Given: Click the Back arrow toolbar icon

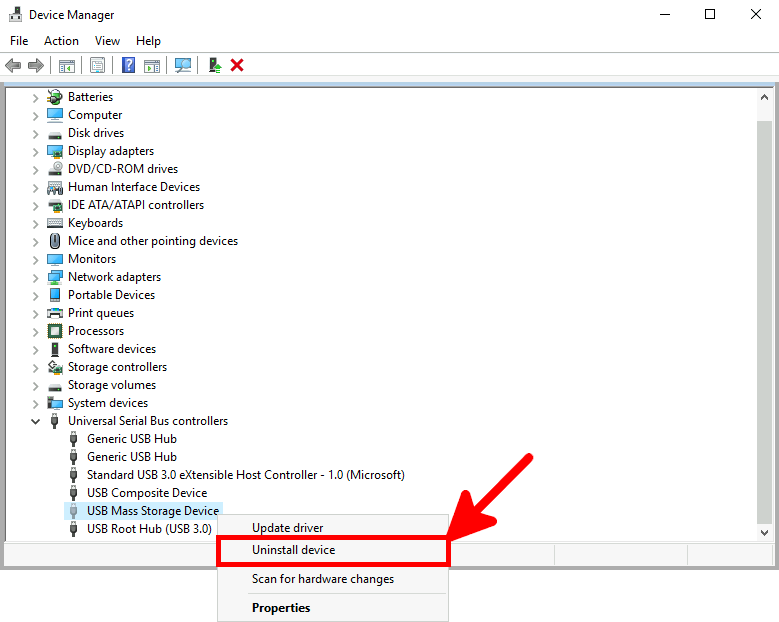Looking at the screenshot, I should tap(13, 65).
